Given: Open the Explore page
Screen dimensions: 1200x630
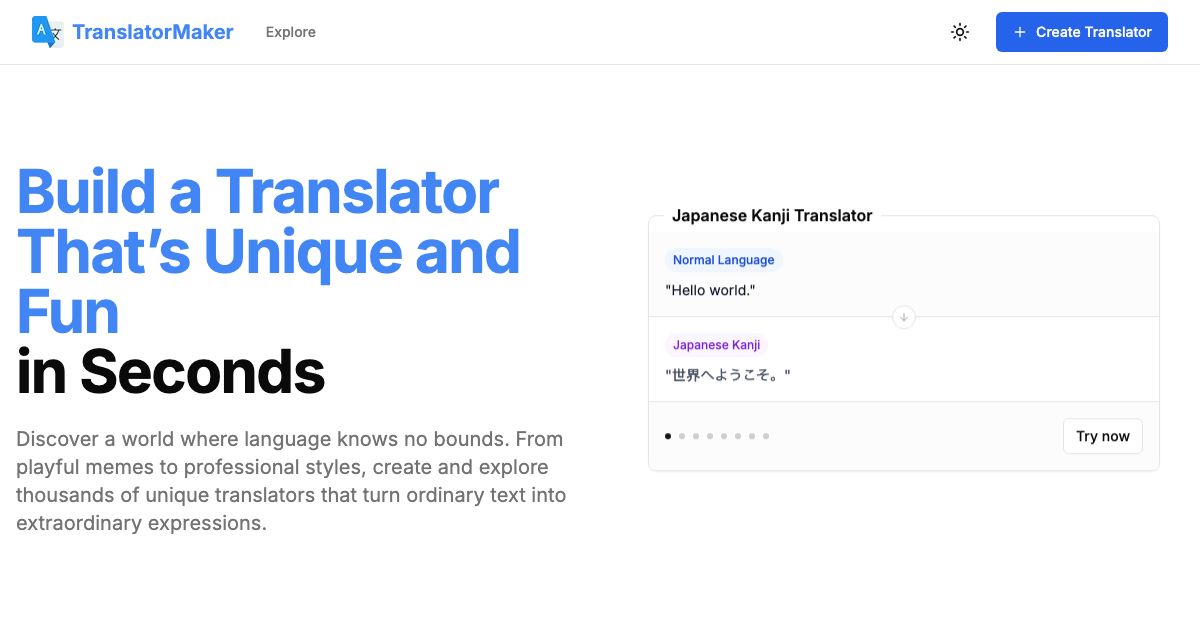Looking at the screenshot, I should [290, 31].
